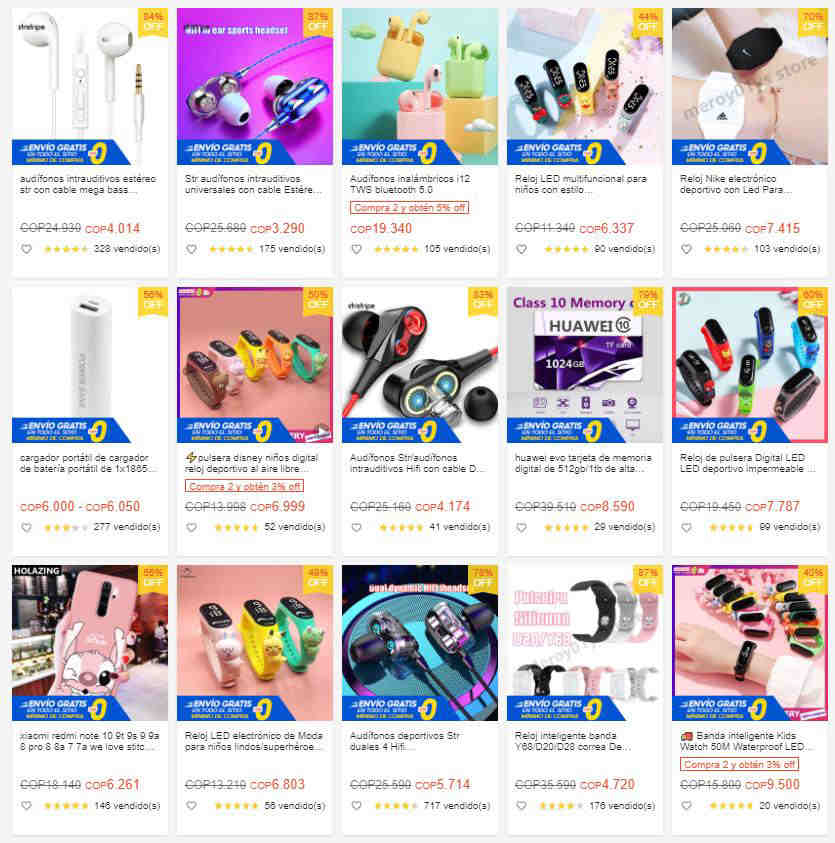The height and width of the screenshot is (843, 835).
Task: Open the Huawei 1024GB memory card image
Action: coord(584,365)
